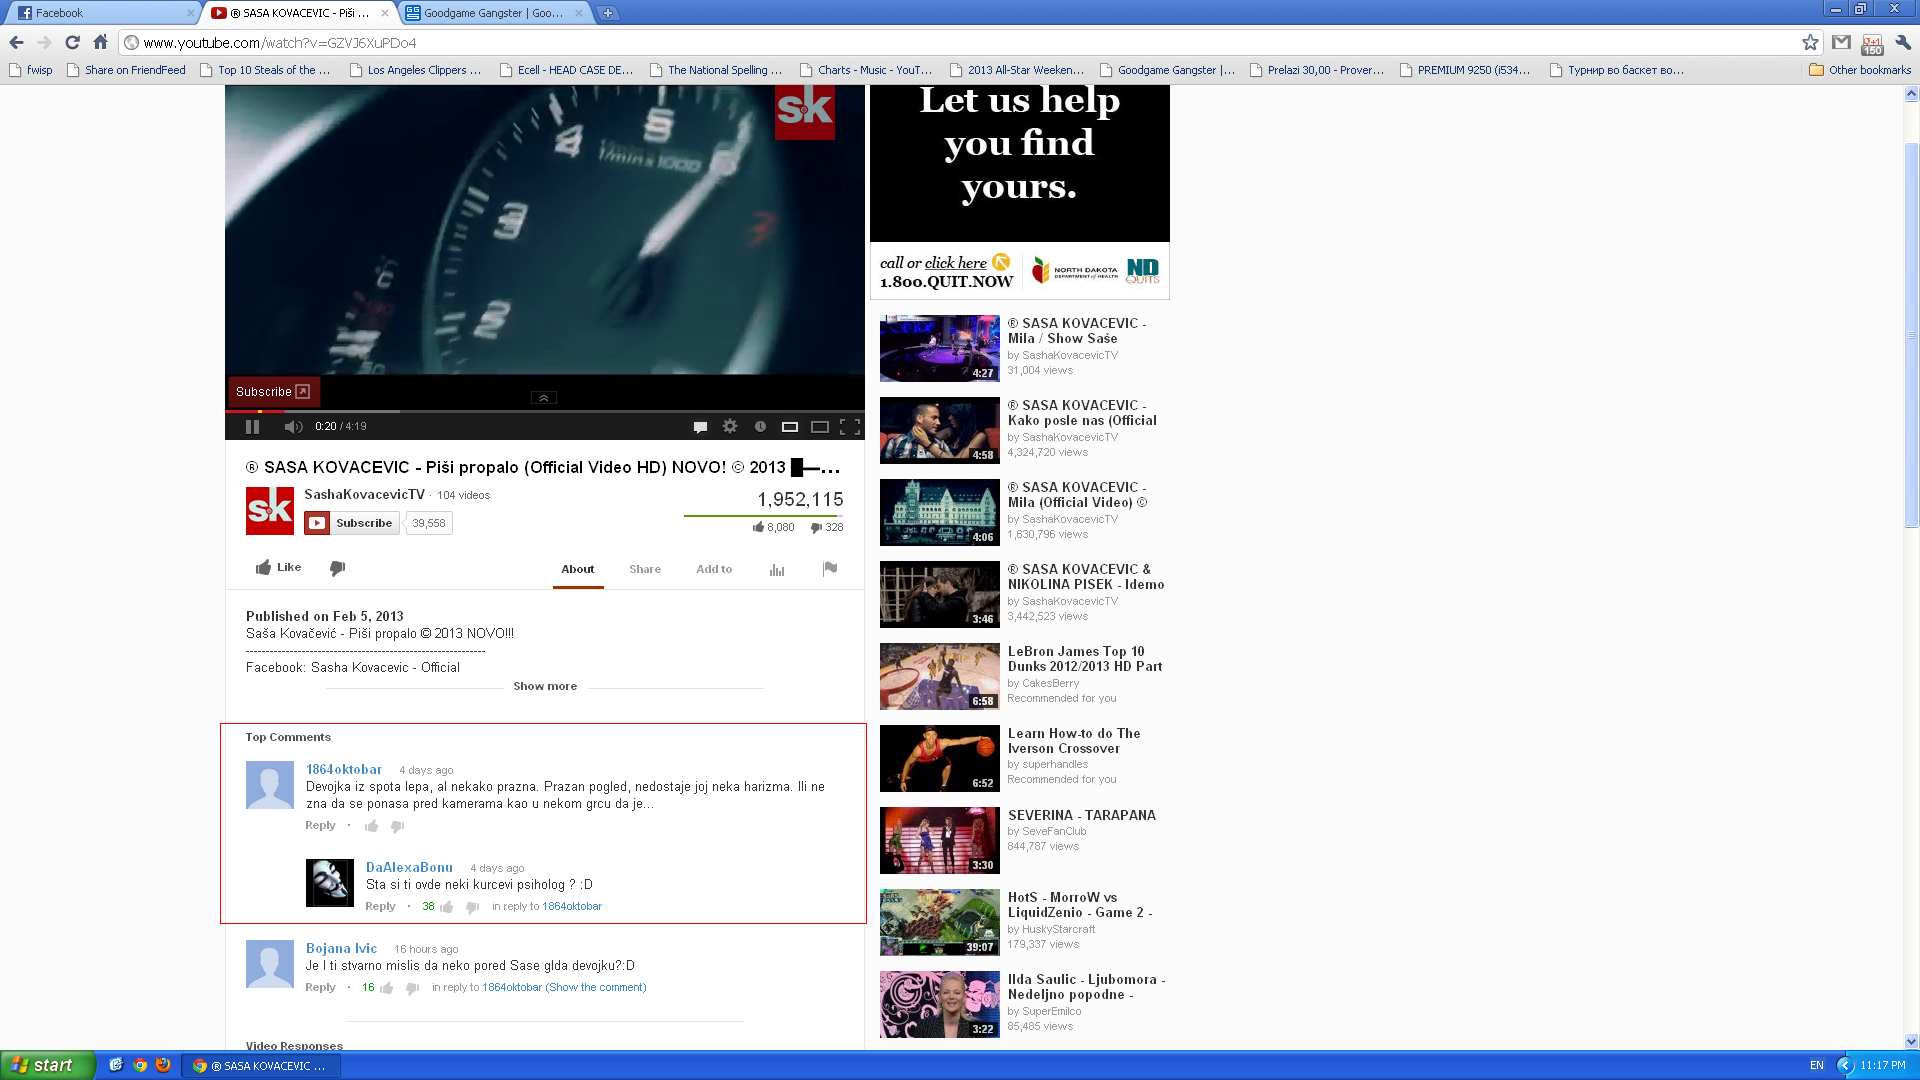Open video statistics bar chart icon
Screen dimensions: 1920x1080
[x=777, y=570]
